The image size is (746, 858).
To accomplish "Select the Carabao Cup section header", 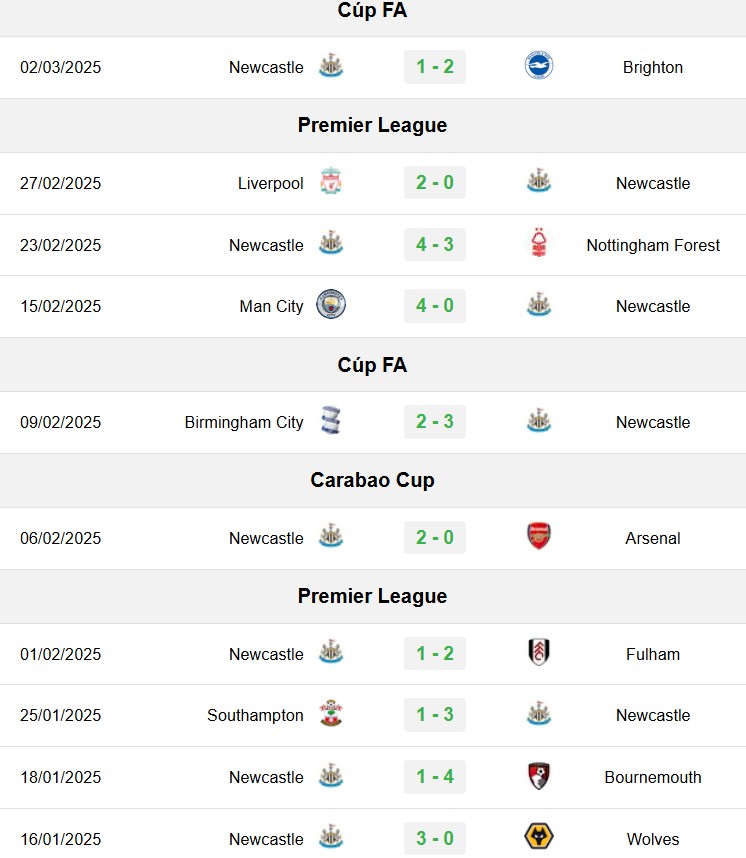I will pos(373,480).
